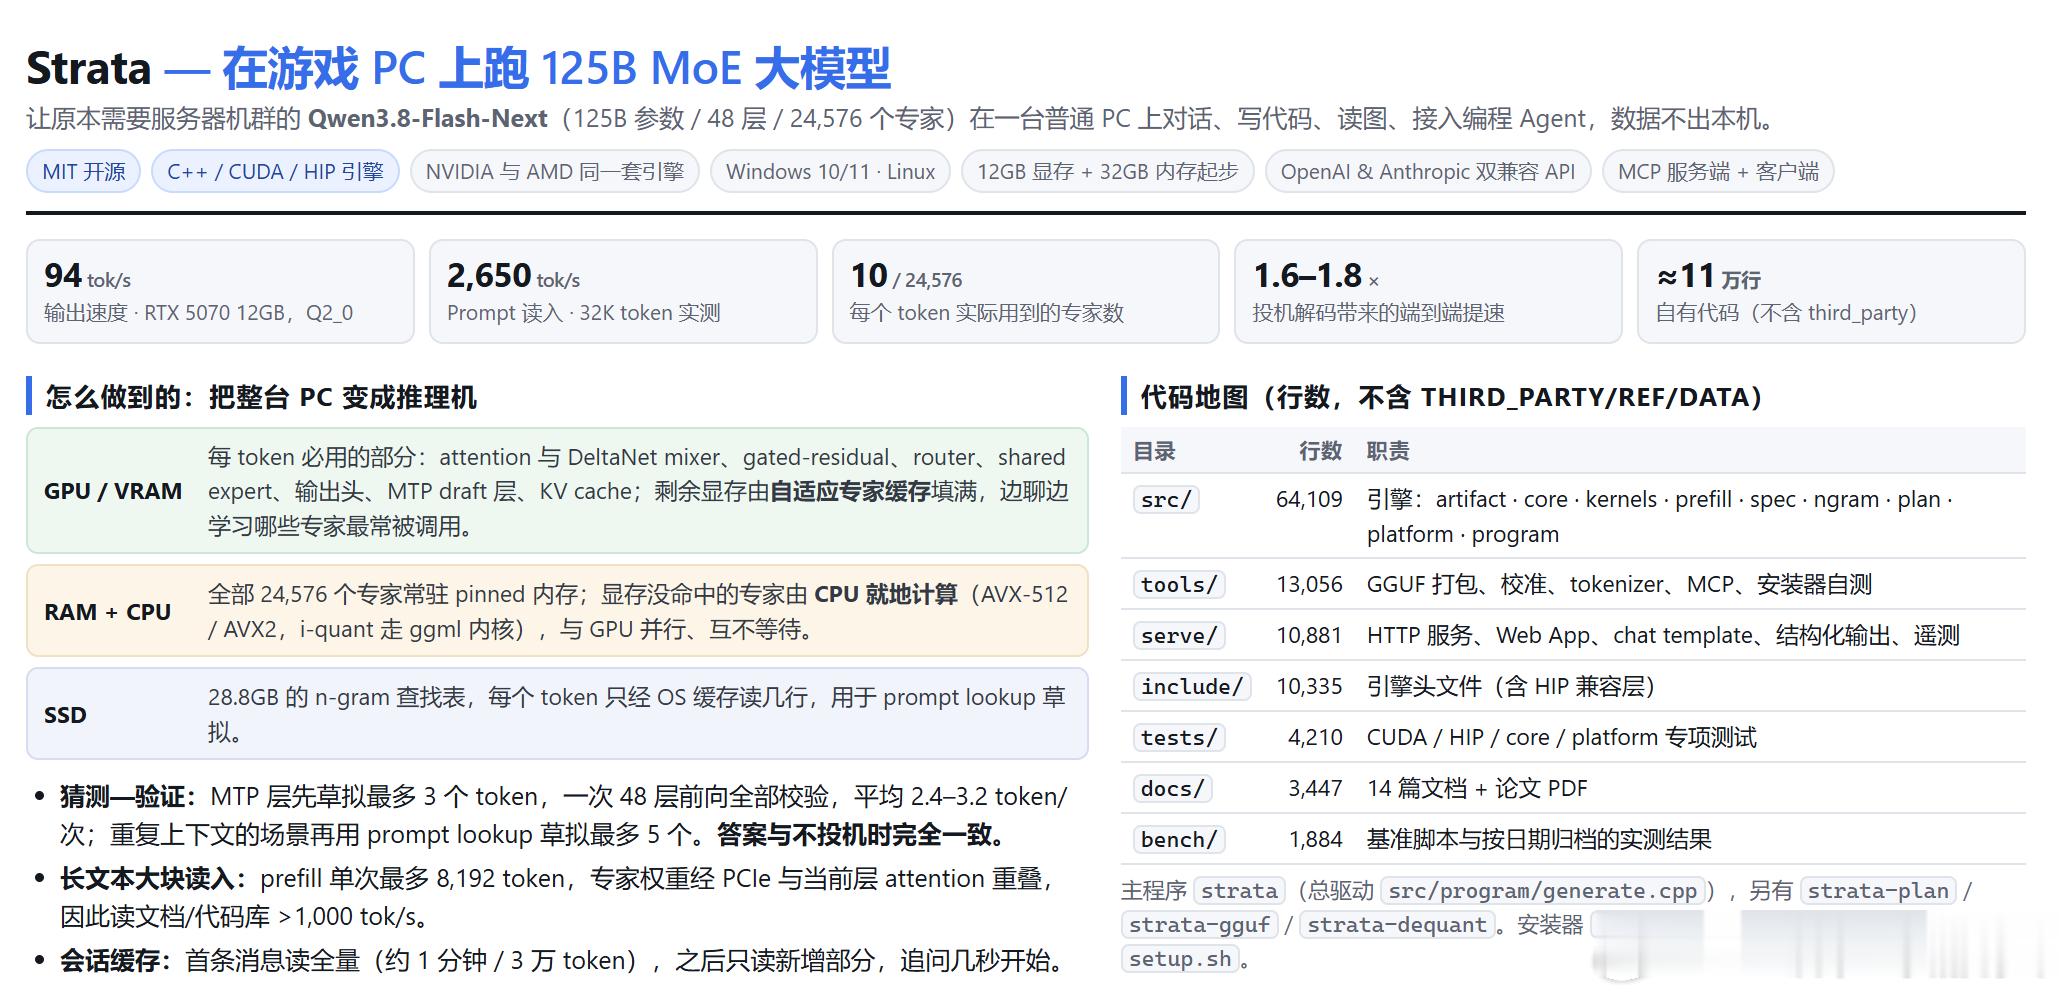Click the '行数' table column header
The width and height of the screenshot is (2064, 1003).
[1320, 451]
